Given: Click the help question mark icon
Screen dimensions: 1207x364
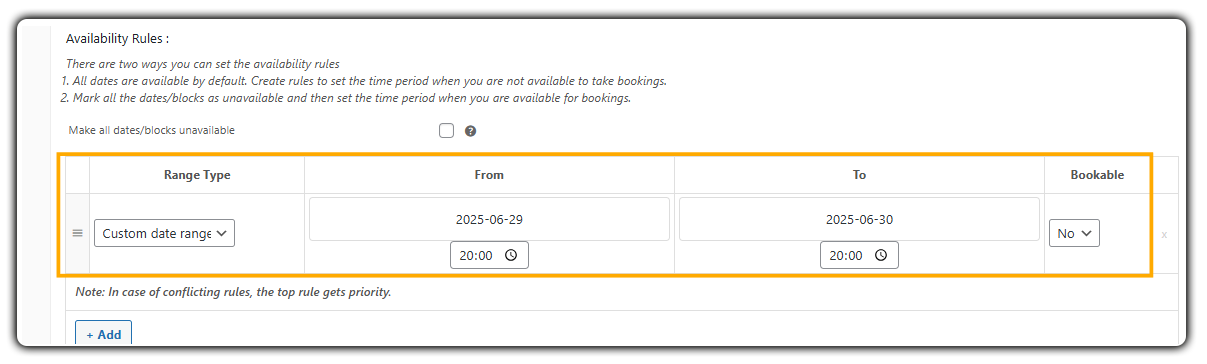Looking at the screenshot, I should (470, 131).
